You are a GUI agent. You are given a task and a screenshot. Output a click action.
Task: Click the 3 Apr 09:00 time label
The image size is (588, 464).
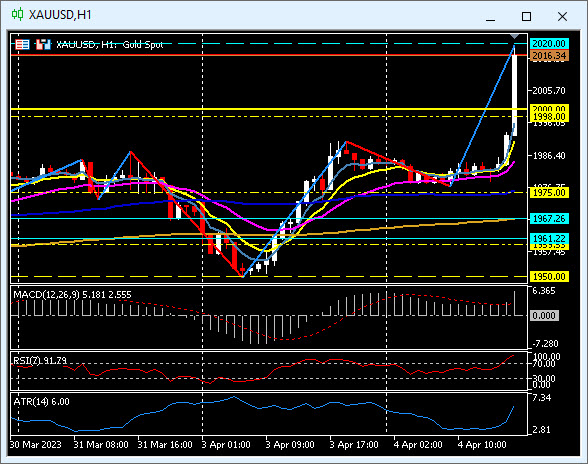point(290,445)
